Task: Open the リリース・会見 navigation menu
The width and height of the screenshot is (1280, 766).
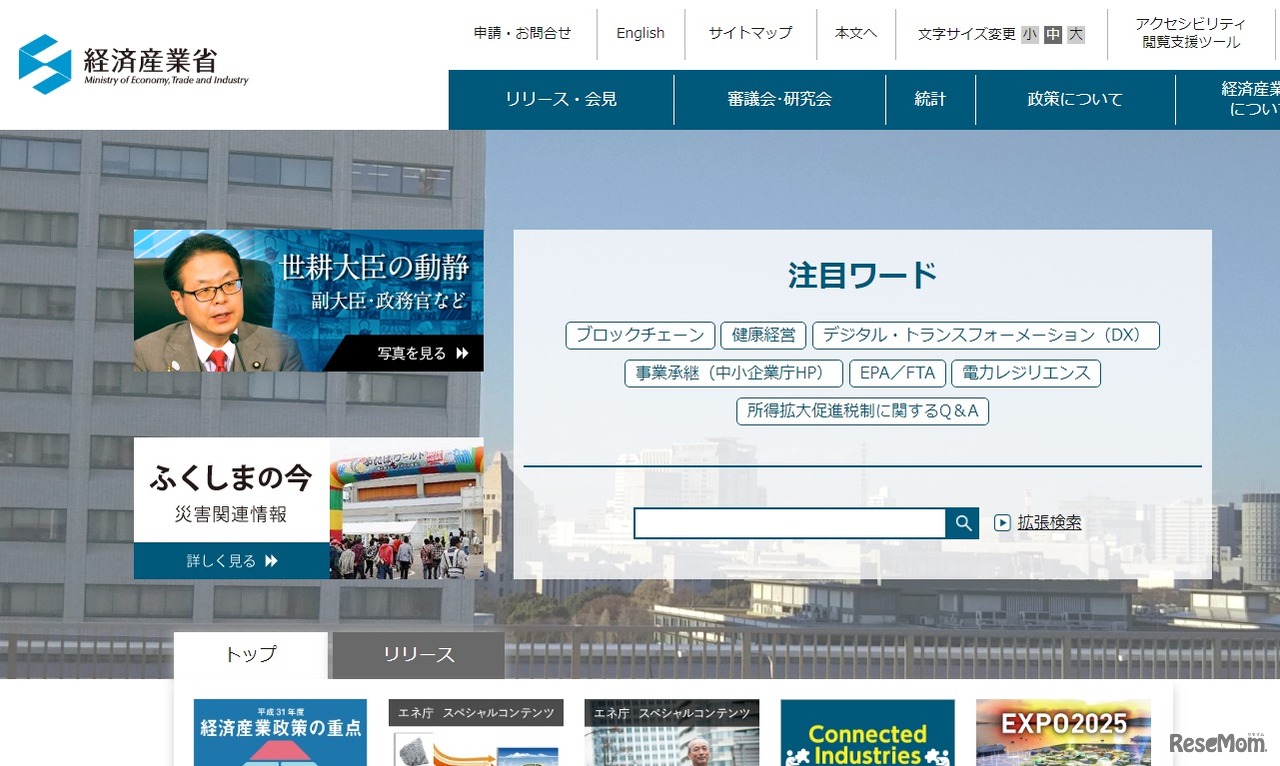Action: point(561,99)
